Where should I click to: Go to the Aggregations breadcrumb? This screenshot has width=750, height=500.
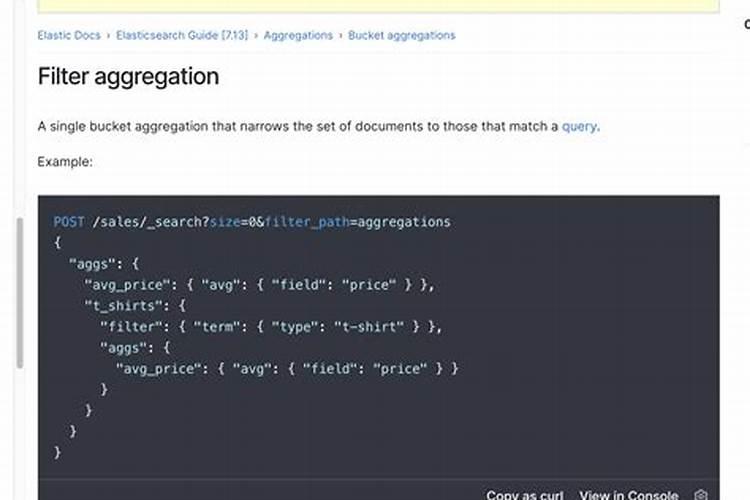click(298, 35)
